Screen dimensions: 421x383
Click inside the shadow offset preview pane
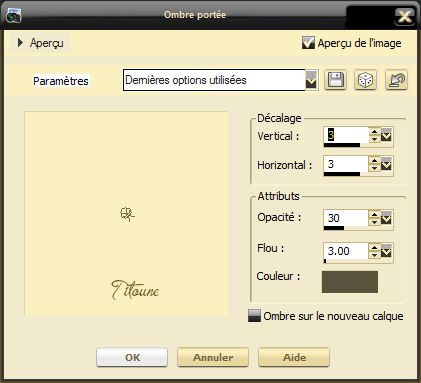(126, 213)
